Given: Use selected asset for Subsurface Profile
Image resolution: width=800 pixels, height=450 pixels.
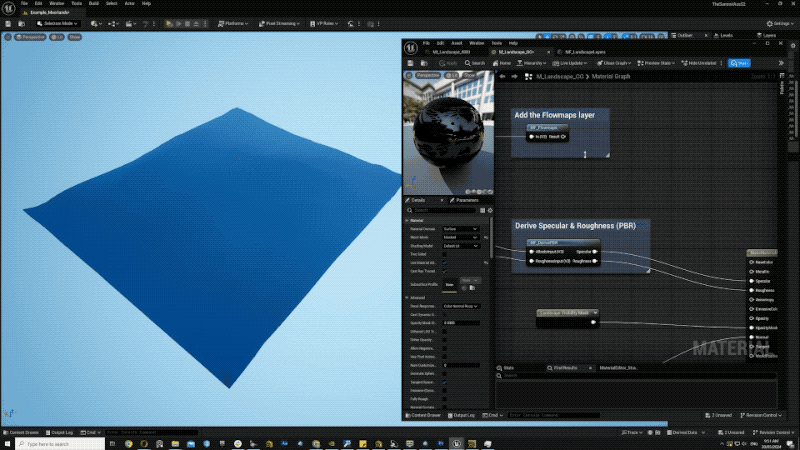Looking at the screenshot, I should pos(464,288).
